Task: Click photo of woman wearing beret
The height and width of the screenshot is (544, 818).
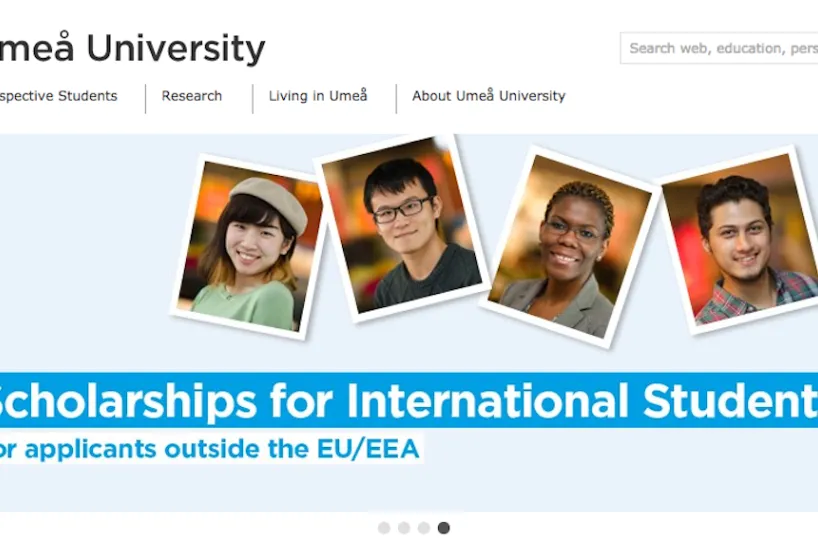Action: (247, 248)
